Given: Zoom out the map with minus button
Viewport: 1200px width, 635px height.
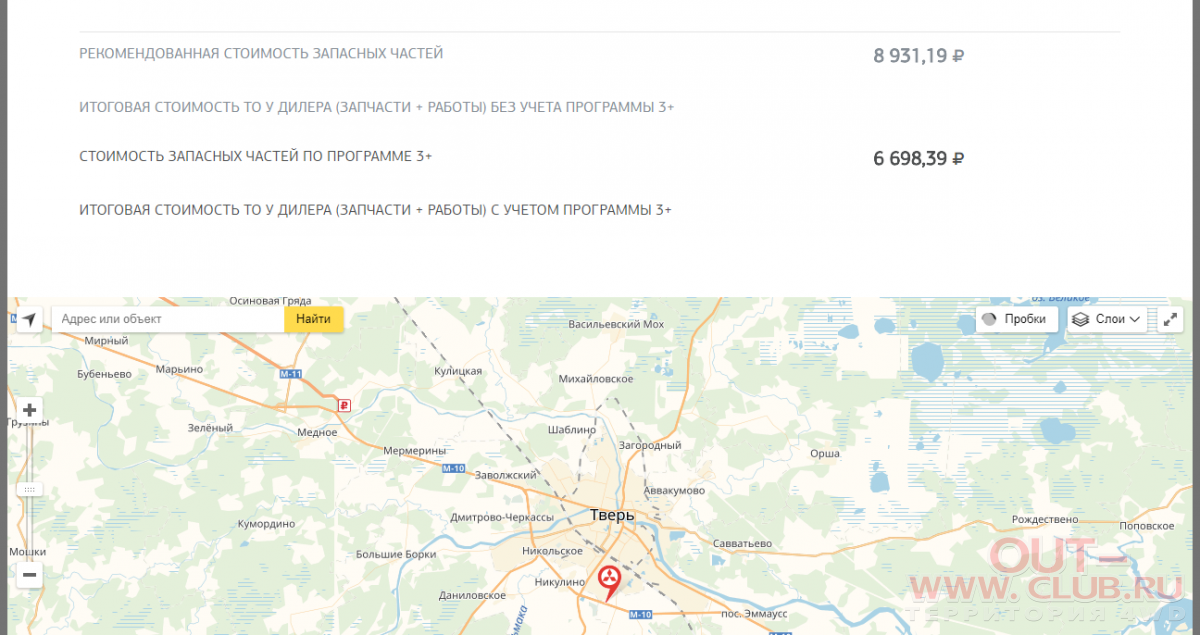Looking at the screenshot, I should (x=30, y=575).
